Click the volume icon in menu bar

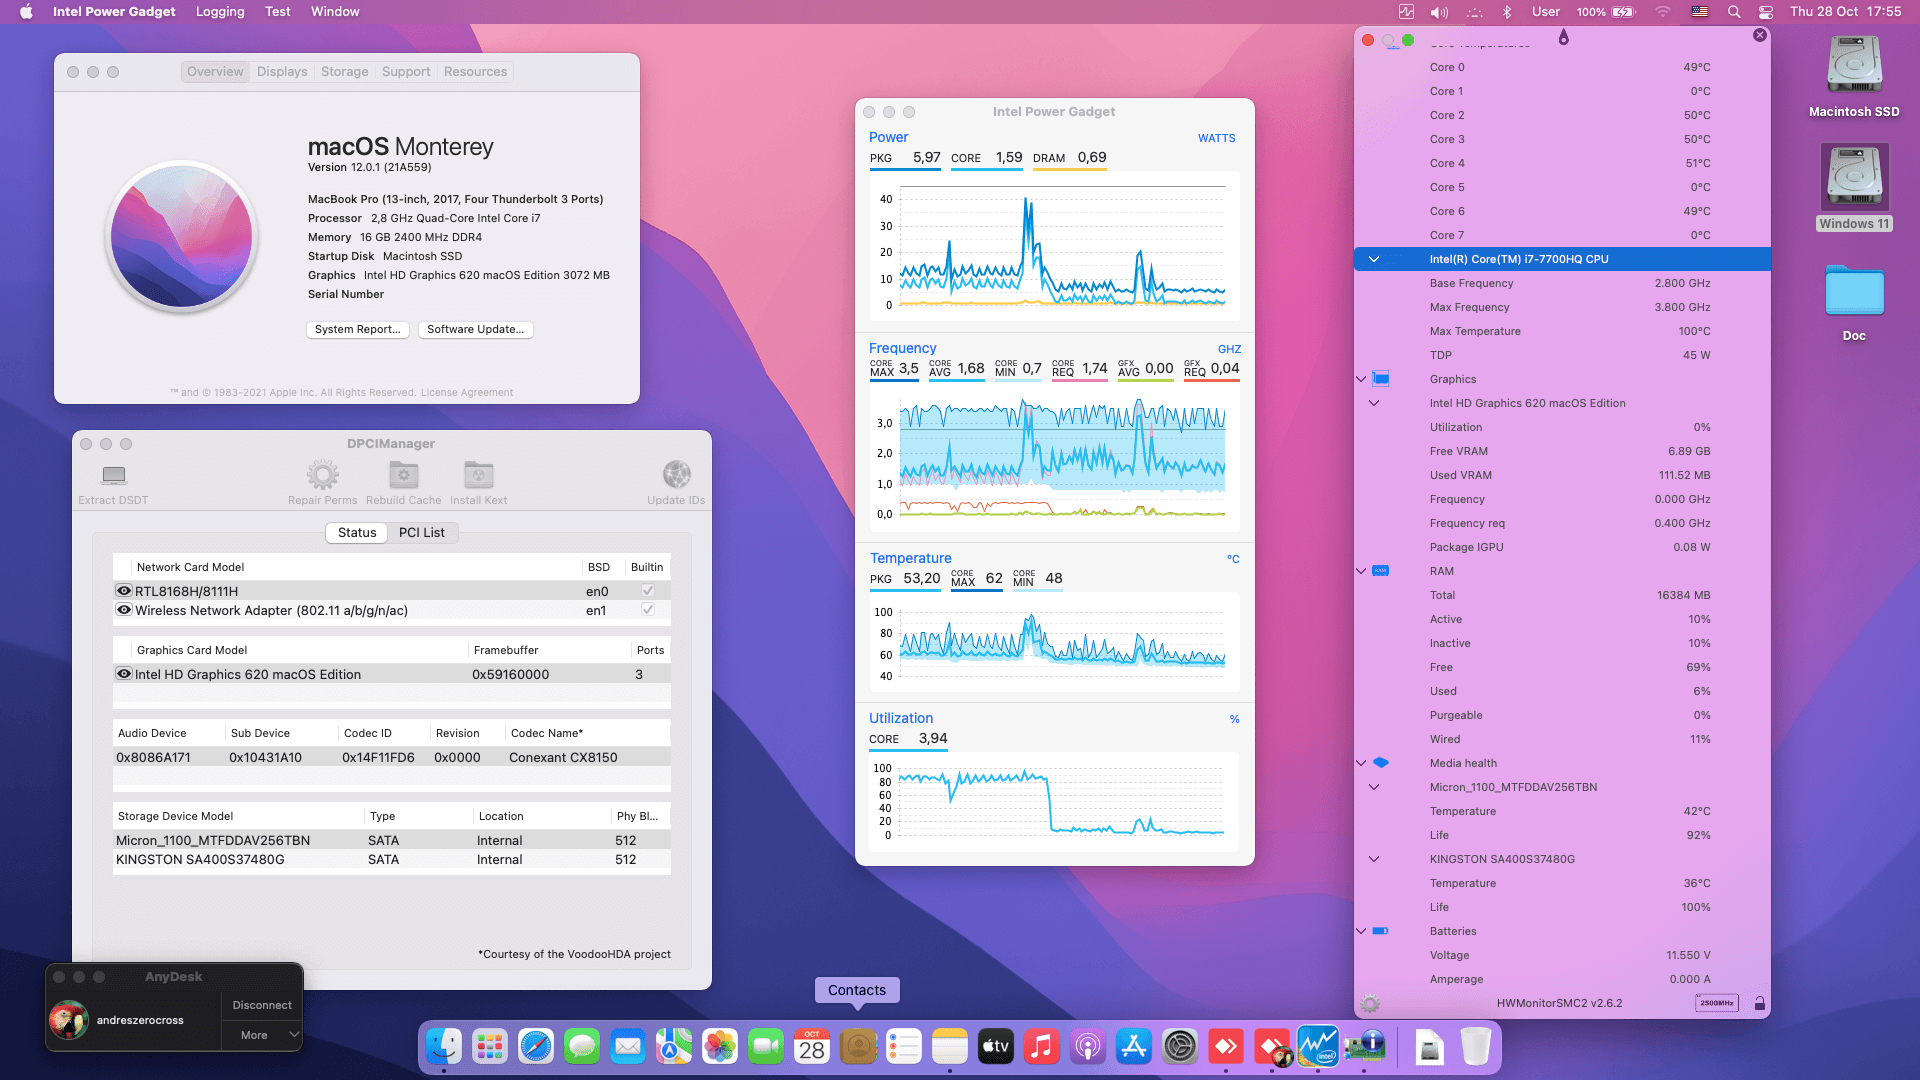1439,12
